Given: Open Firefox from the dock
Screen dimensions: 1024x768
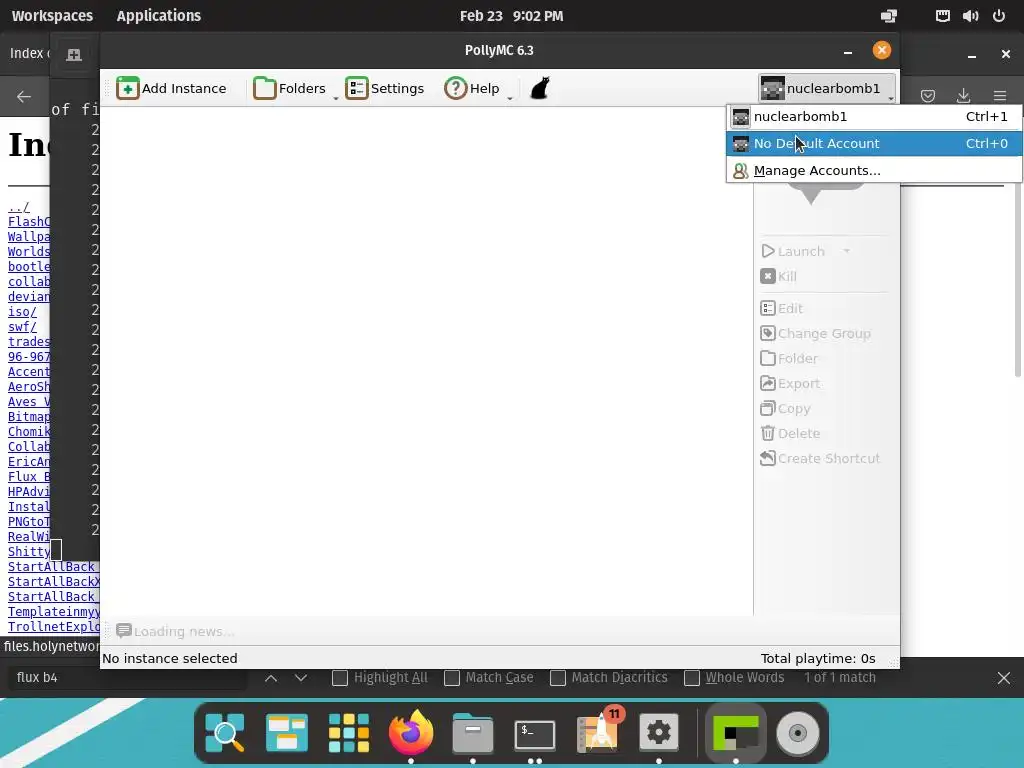Looking at the screenshot, I should 411,733.
